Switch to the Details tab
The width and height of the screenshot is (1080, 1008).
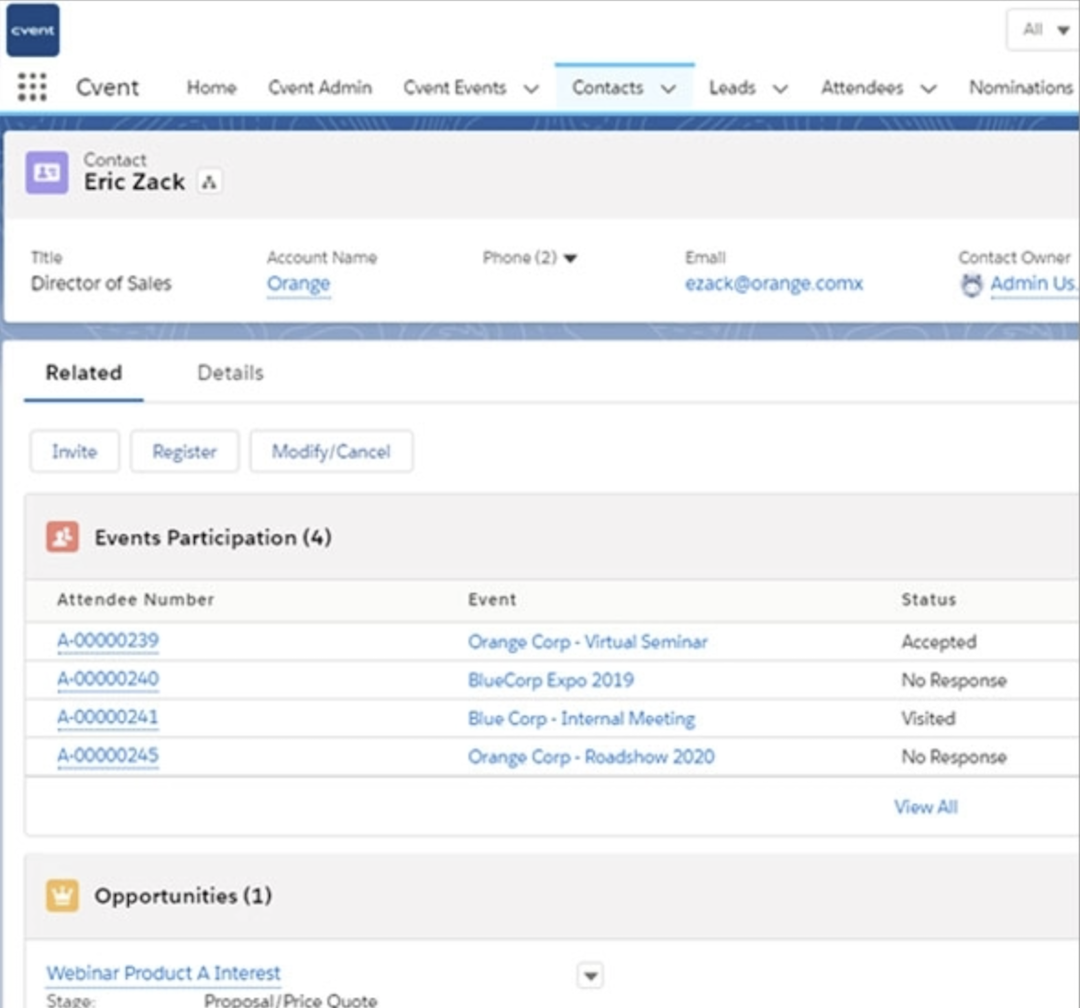click(230, 373)
